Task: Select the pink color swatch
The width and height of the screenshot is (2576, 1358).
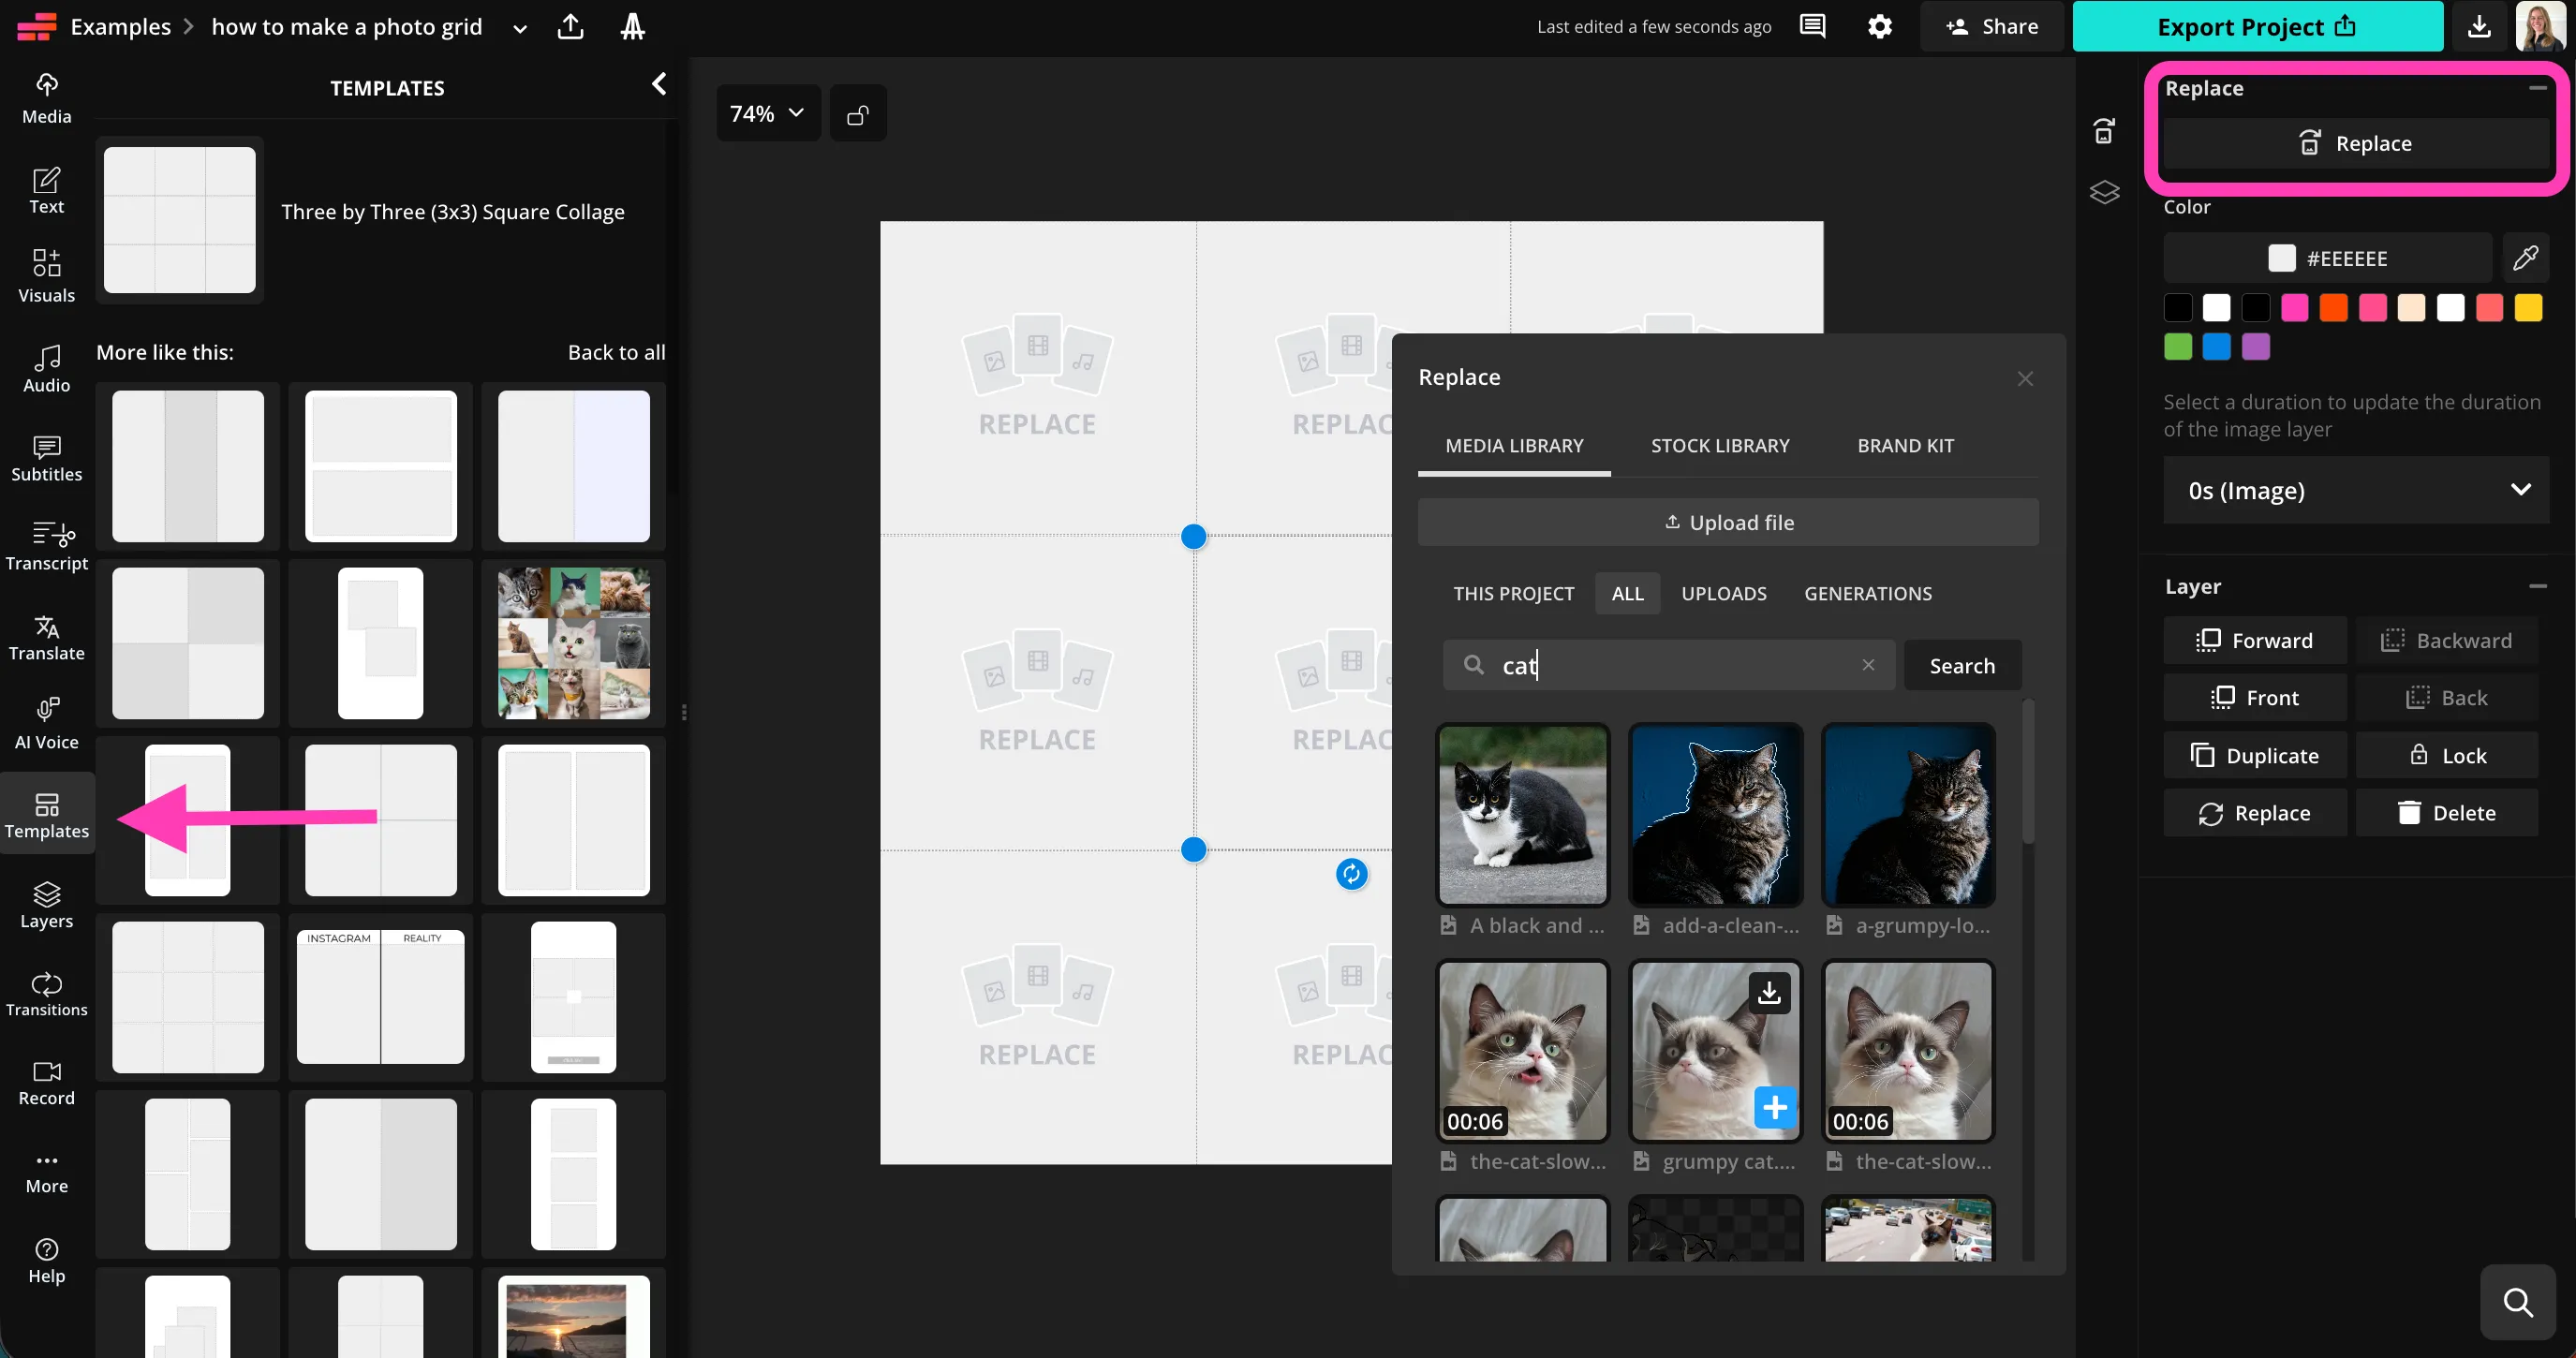Action: (x=2294, y=307)
